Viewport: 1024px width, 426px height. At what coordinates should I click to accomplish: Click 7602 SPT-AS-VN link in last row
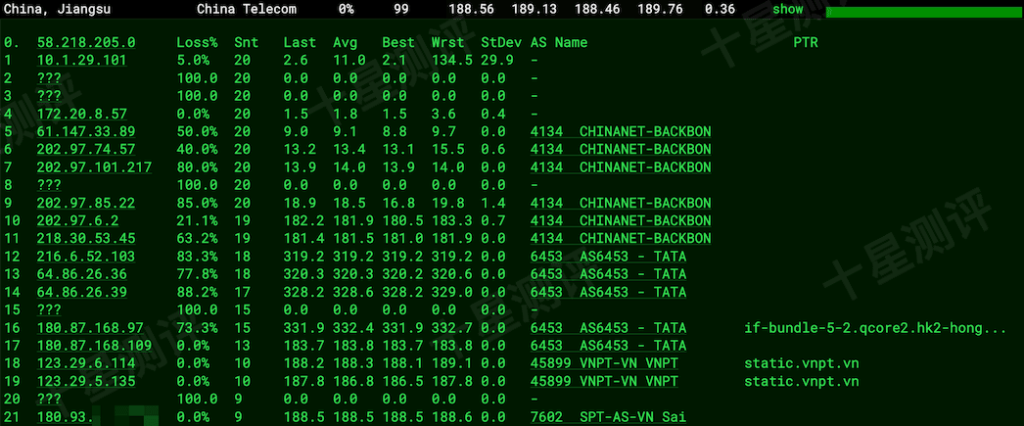click(608, 417)
